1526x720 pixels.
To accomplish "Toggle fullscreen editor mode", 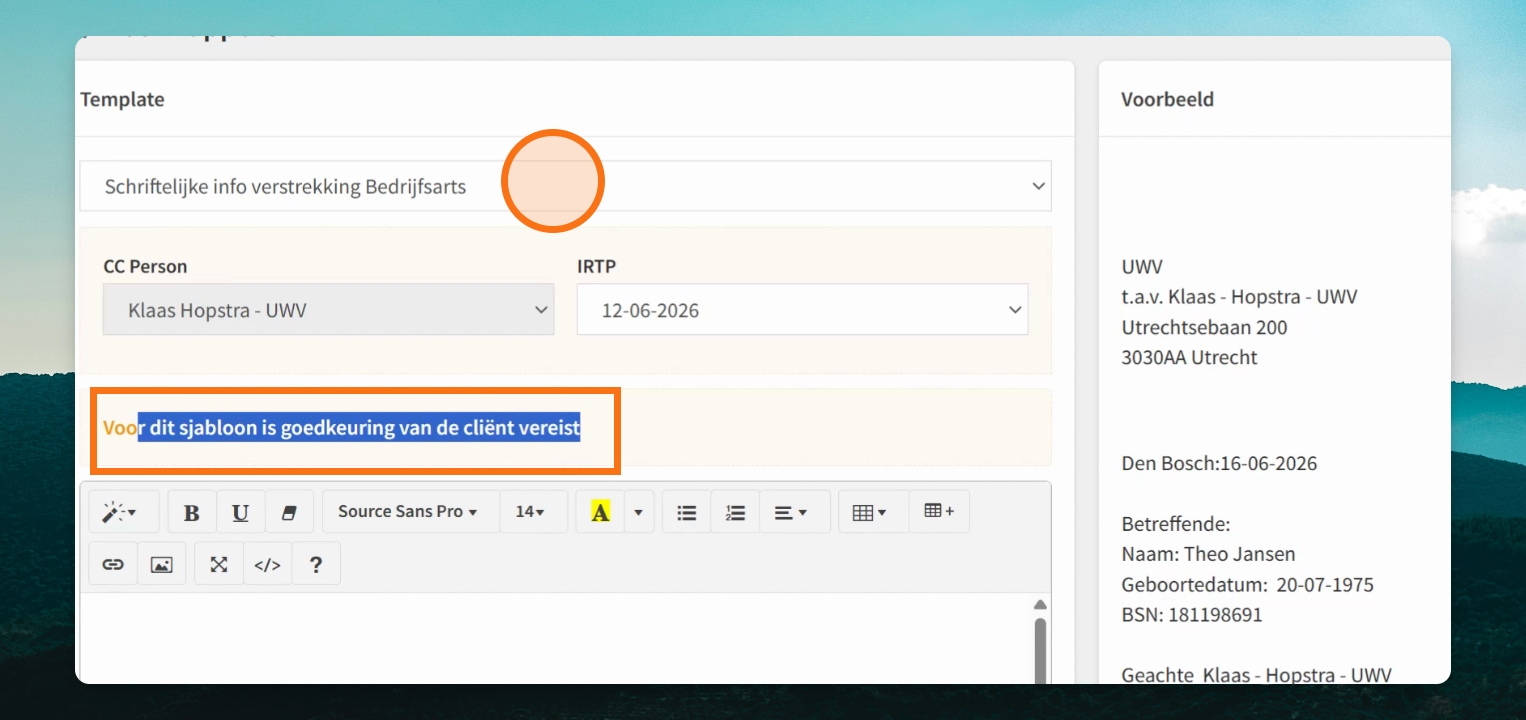I will [219, 564].
